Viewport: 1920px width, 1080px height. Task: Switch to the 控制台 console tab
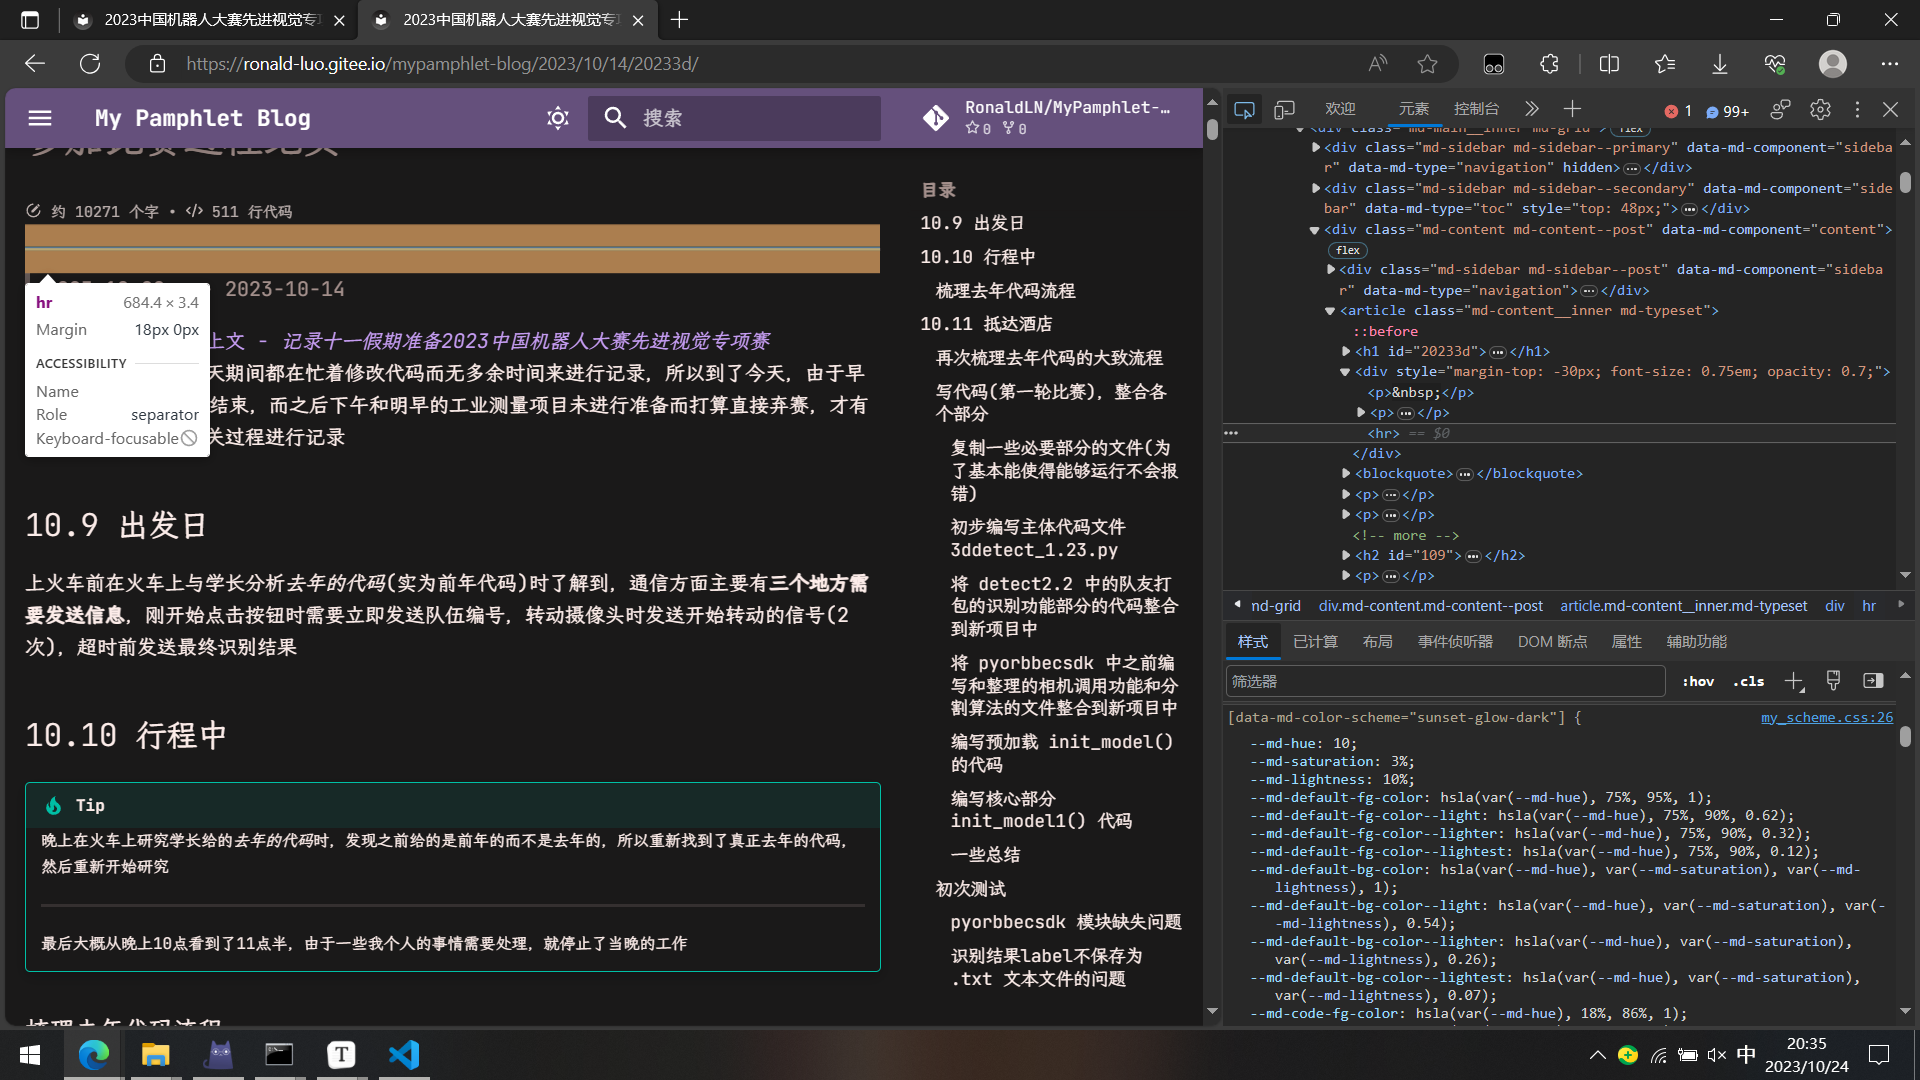click(x=1476, y=109)
